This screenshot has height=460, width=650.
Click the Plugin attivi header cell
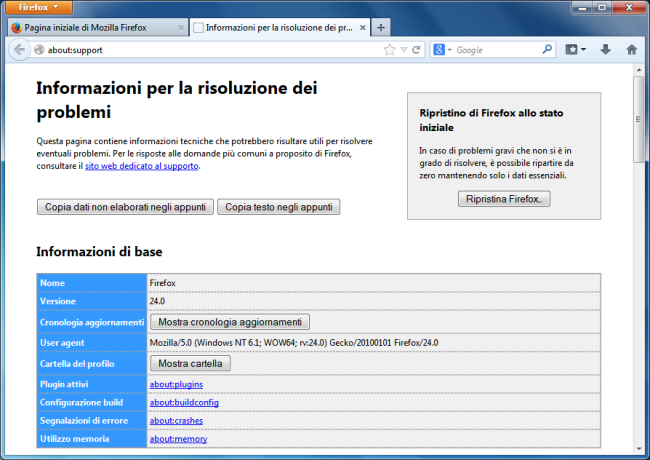point(92,384)
